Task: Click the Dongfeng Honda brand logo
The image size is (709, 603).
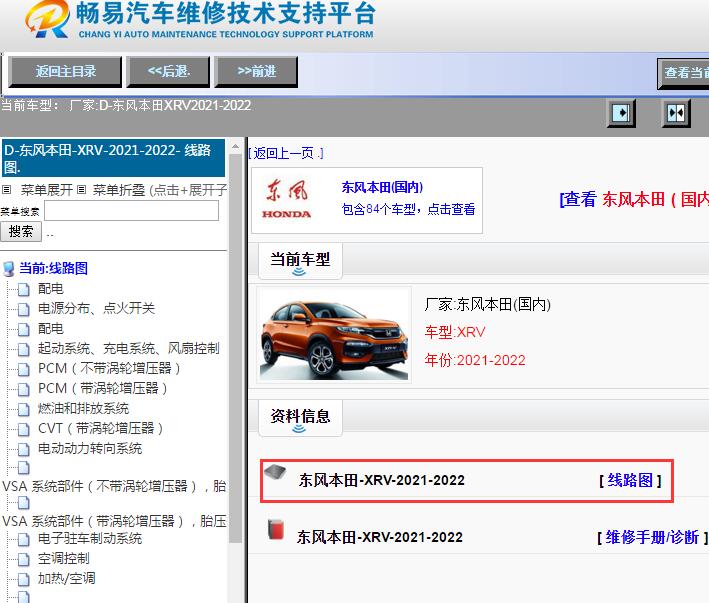Action: (286, 199)
